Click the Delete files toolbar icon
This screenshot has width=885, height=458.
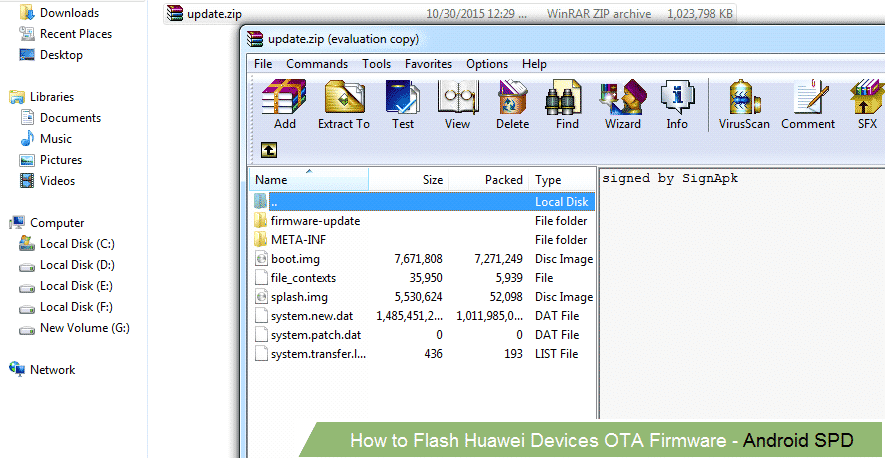pyautogui.click(x=512, y=104)
